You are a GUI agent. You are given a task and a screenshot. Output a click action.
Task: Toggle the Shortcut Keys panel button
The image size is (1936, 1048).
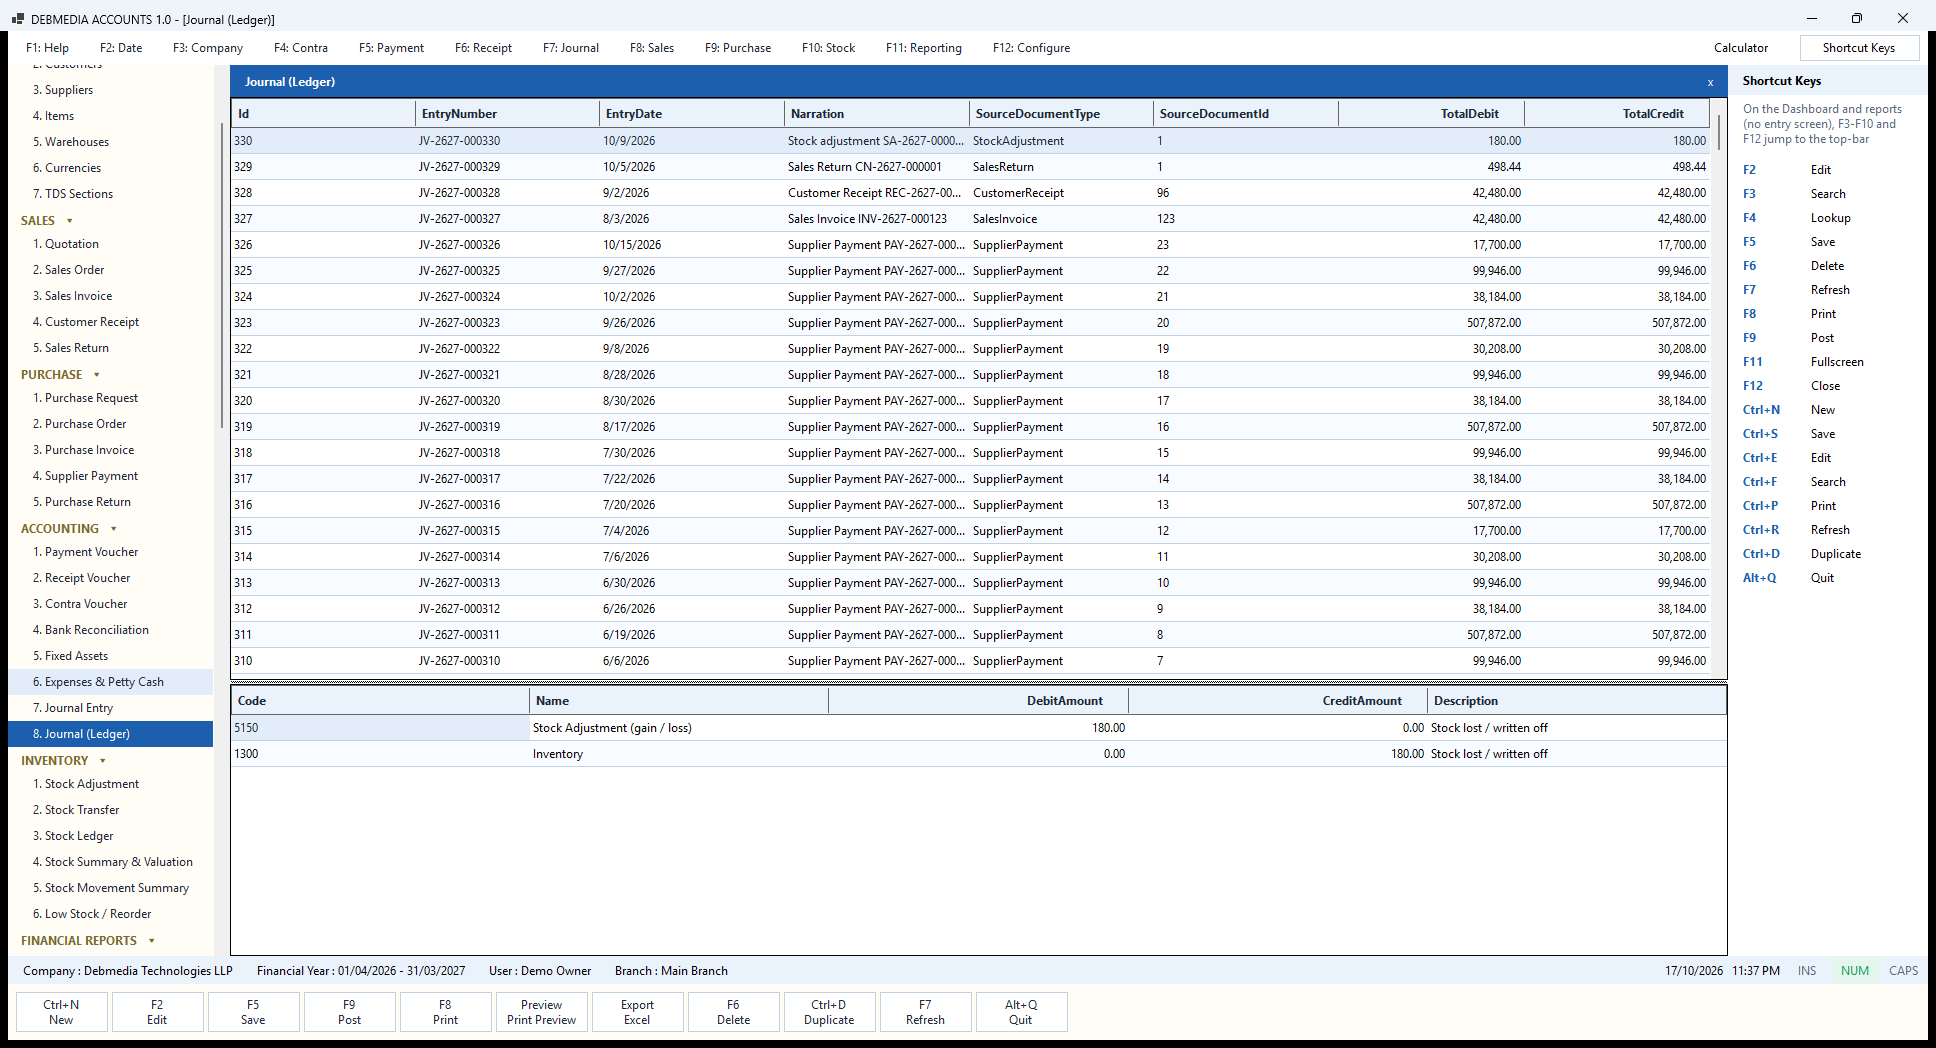(x=1859, y=48)
